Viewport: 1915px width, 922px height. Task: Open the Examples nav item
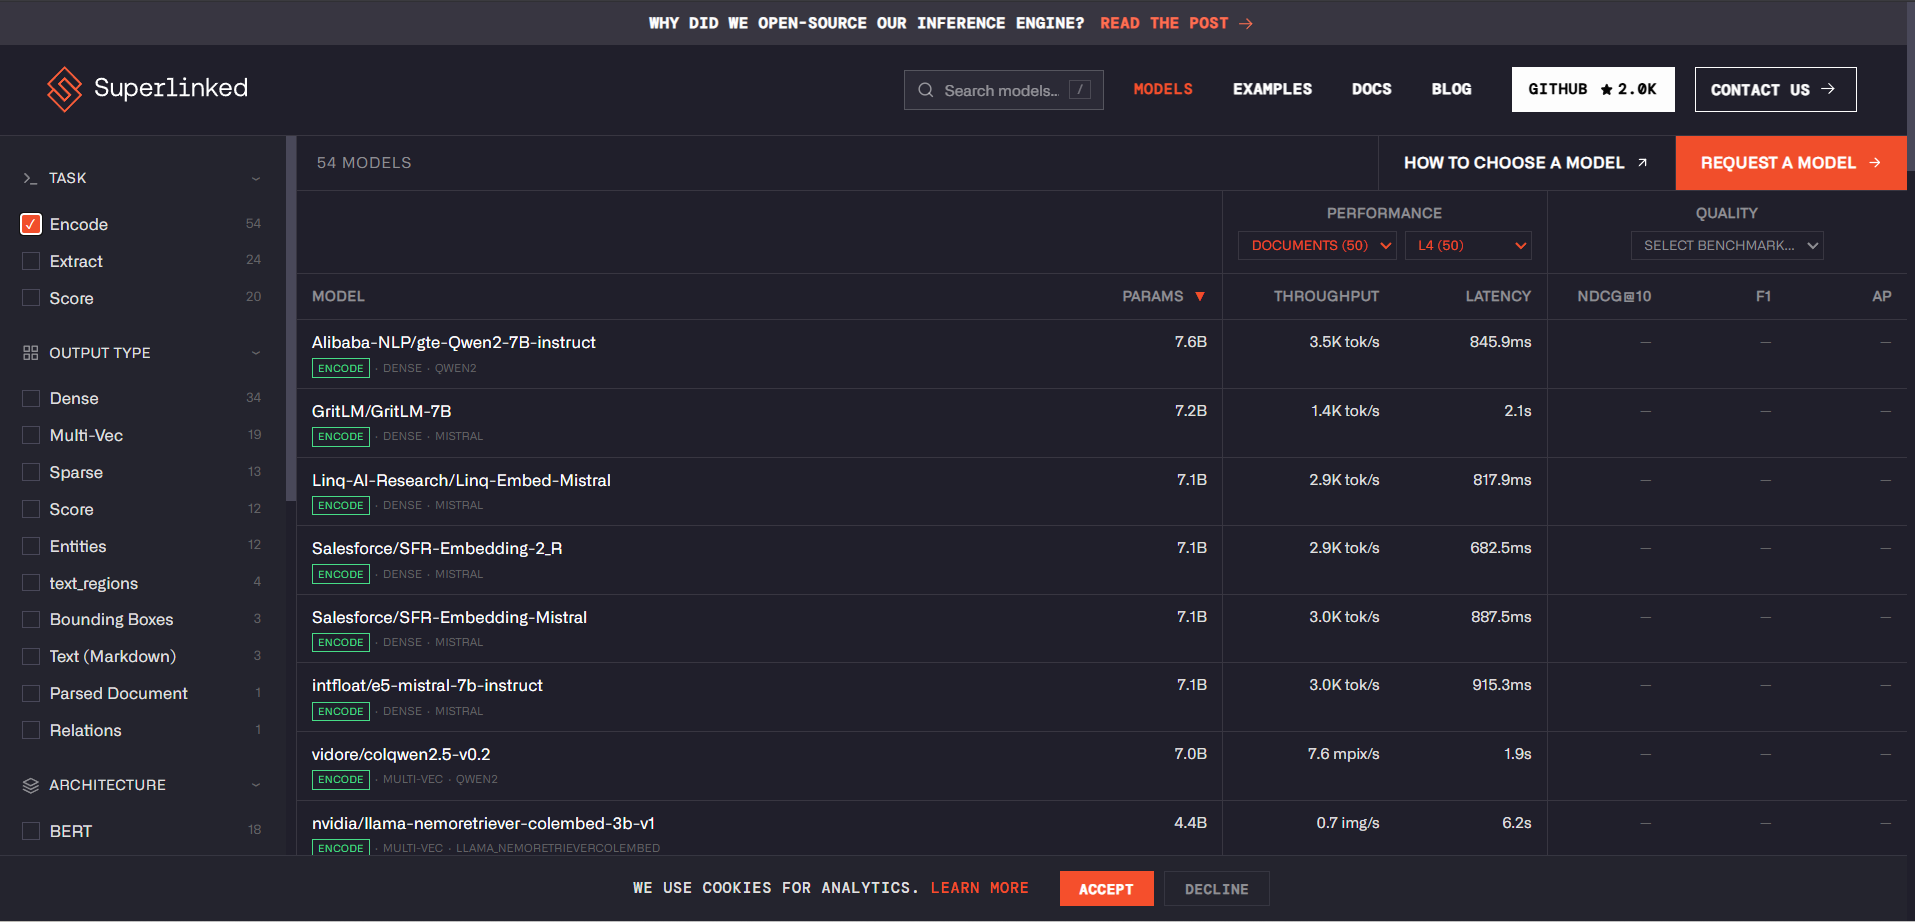pos(1272,89)
